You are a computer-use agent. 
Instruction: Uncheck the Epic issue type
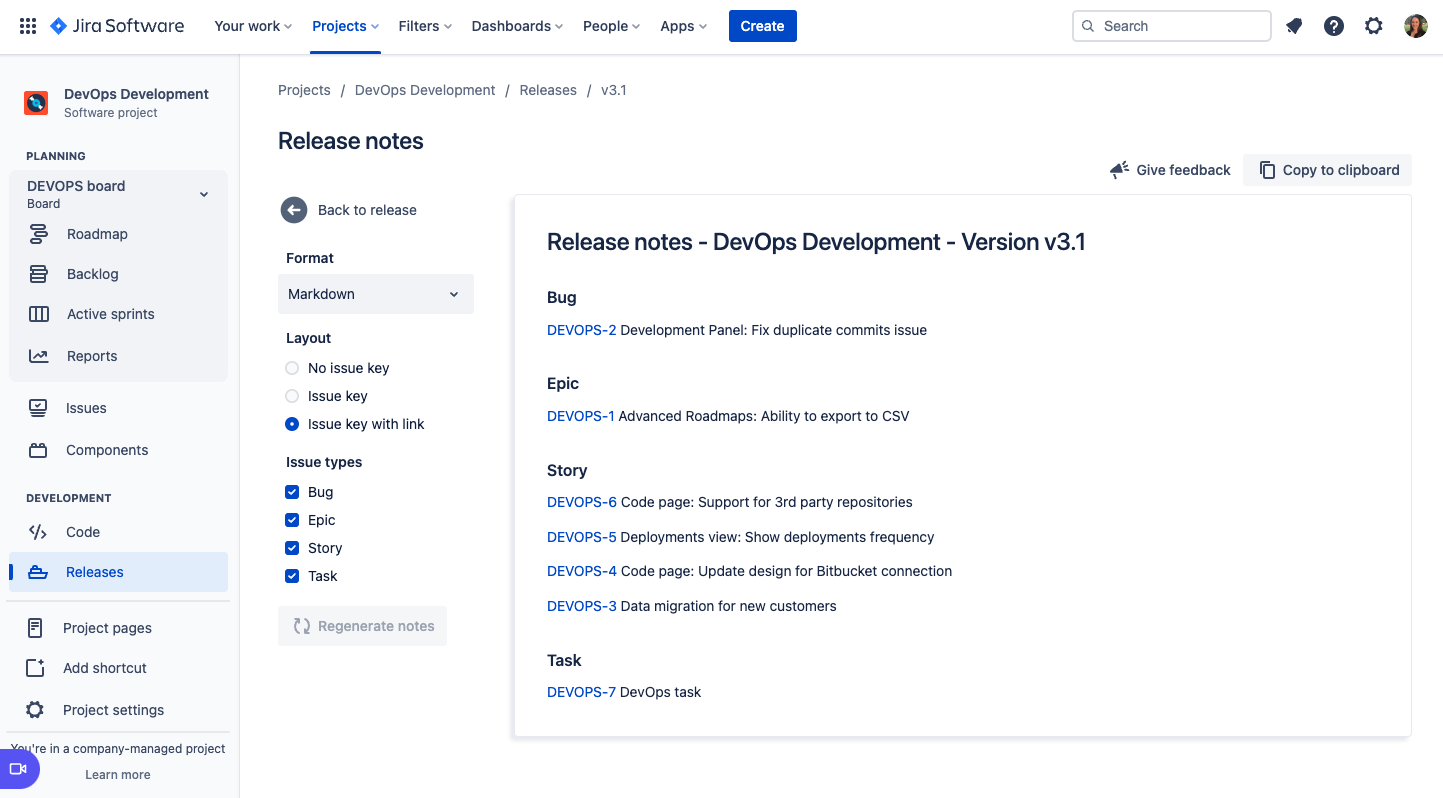pyautogui.click(x=292, y=520)
